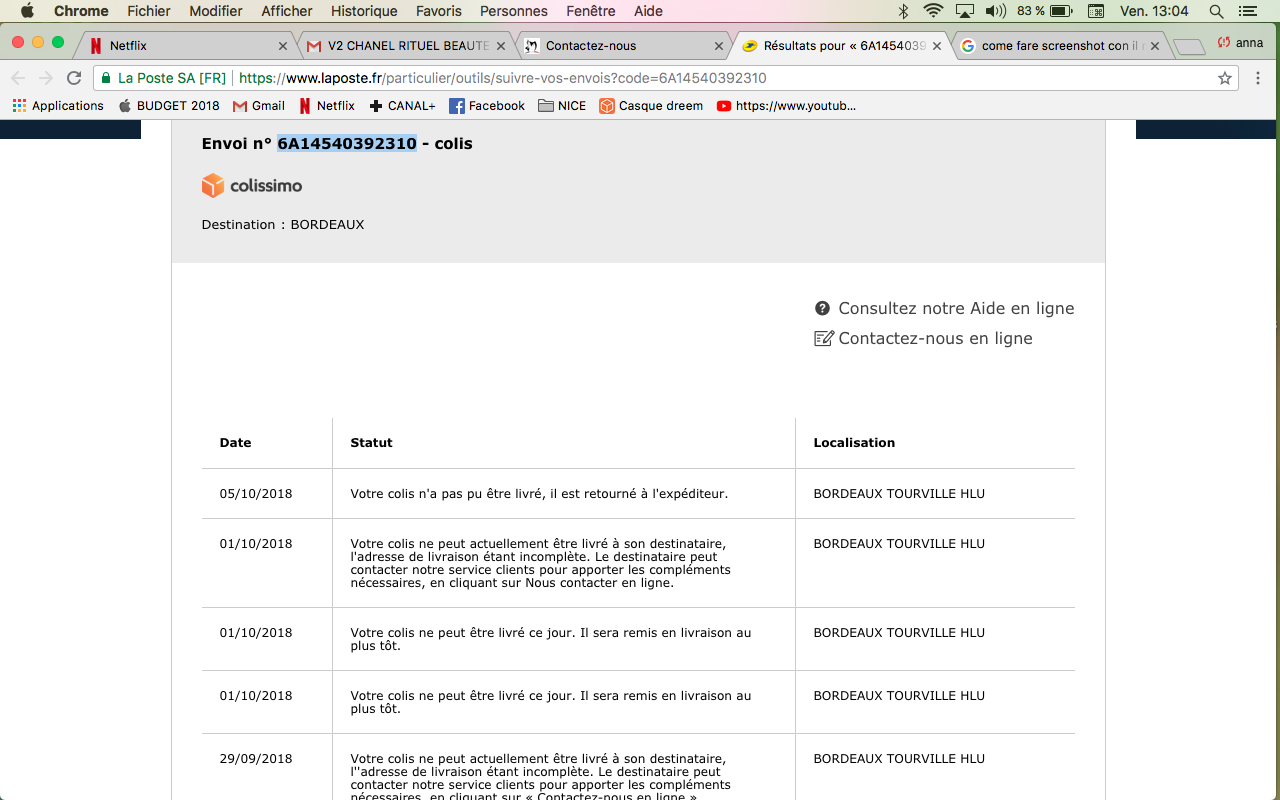Open the Wi-Fi status menu
The height and width of the screenshot is (800, 1280).
click(x=933, y=11)
